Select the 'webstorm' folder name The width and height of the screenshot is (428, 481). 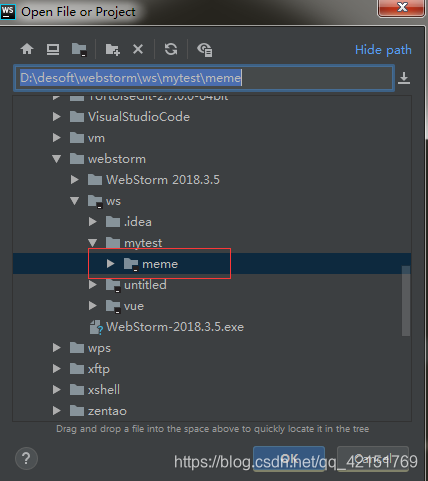click(x=117, y=159)
